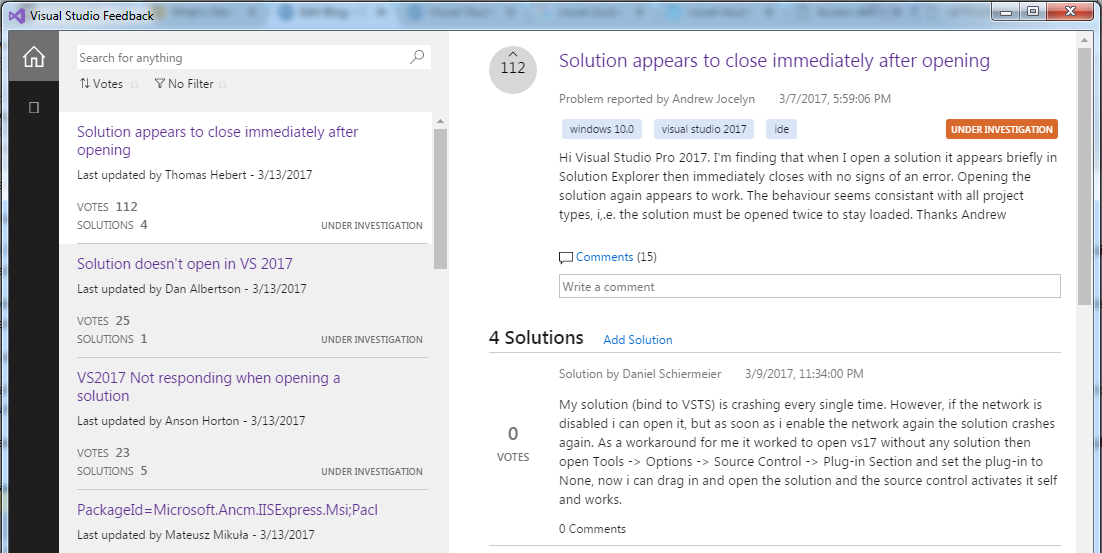Open the Home sidebar icon

(x=34, y=57)
